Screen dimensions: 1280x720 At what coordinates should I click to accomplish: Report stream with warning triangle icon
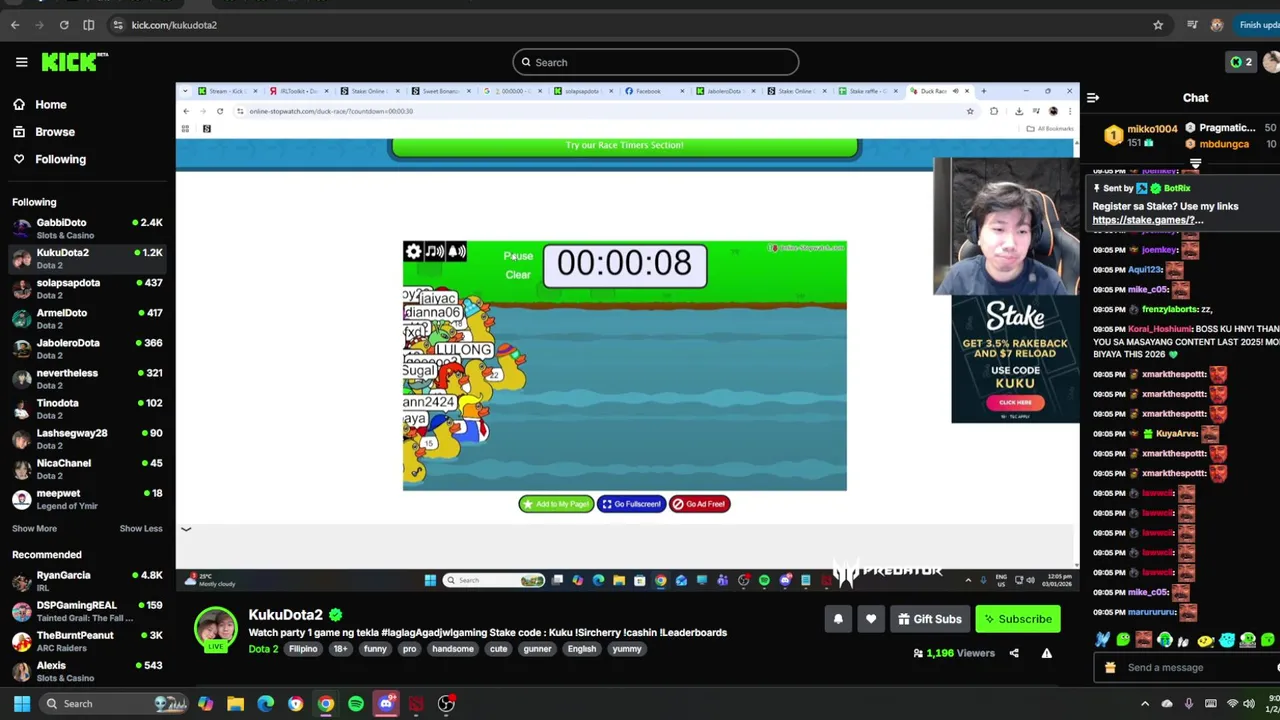[x=1047, y=653]
